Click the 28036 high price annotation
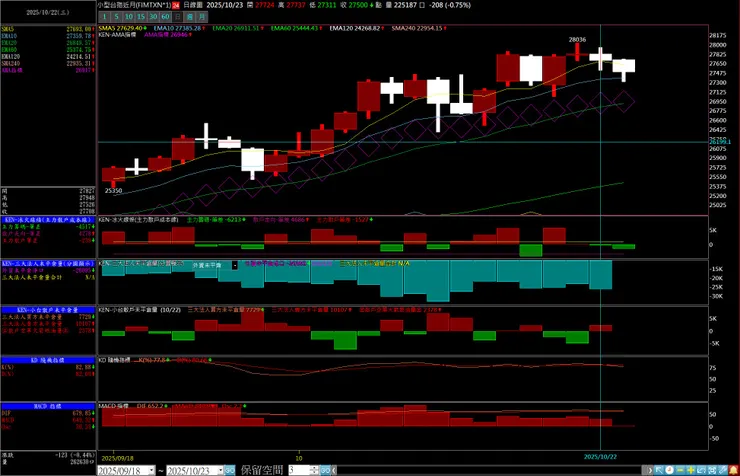The image size is (740, 476). coord(577,40)
